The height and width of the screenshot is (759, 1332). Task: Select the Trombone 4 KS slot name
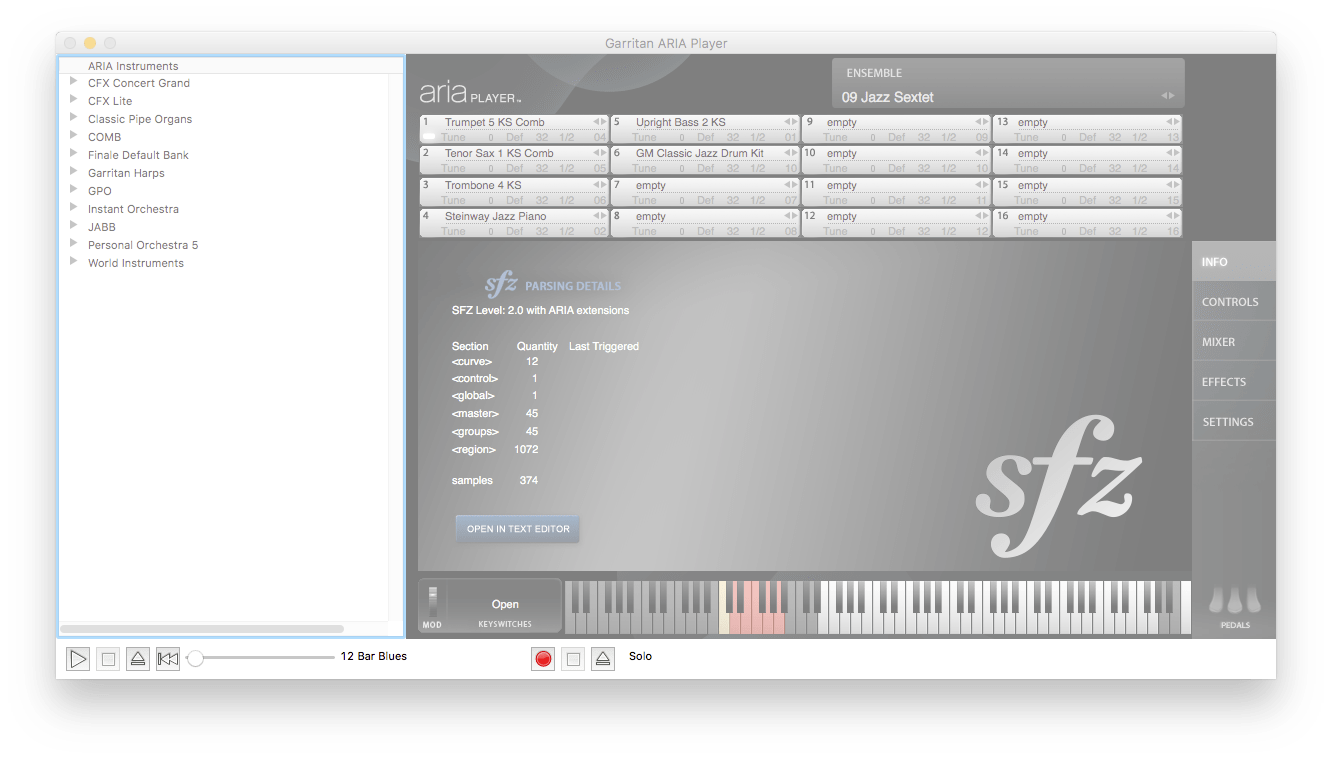click(483, 185)
